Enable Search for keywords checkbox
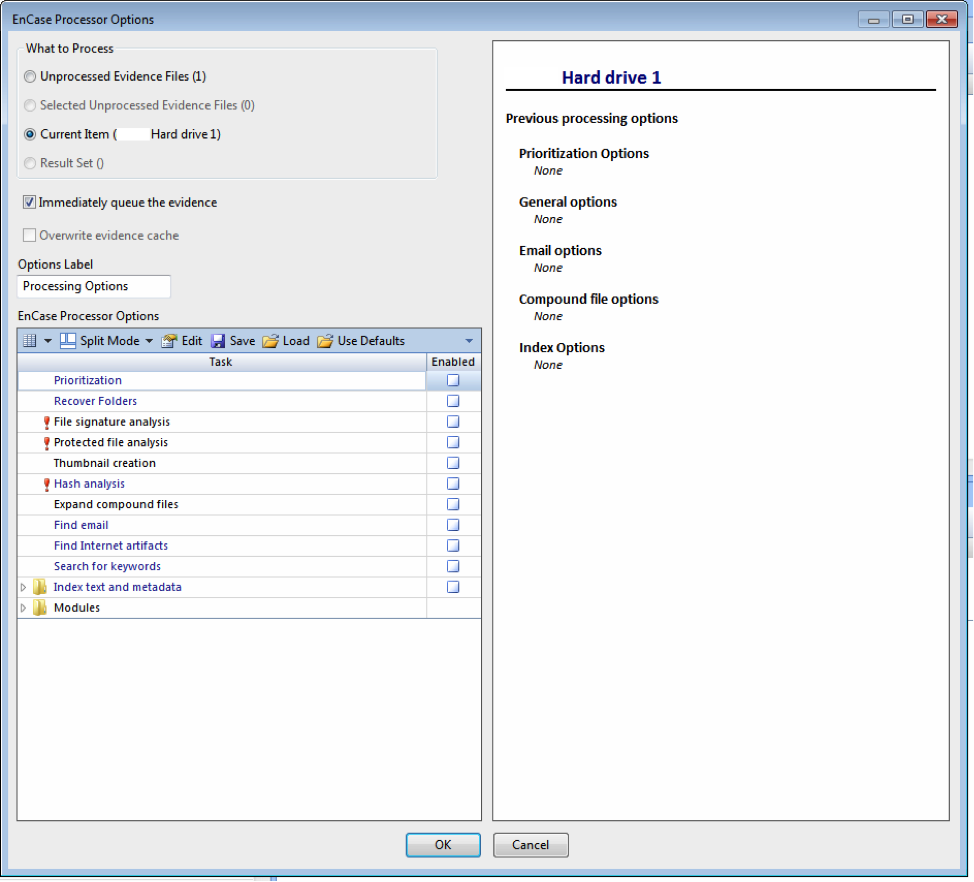Viewport: 974px width, 882px height. click(x=453, y=566)
